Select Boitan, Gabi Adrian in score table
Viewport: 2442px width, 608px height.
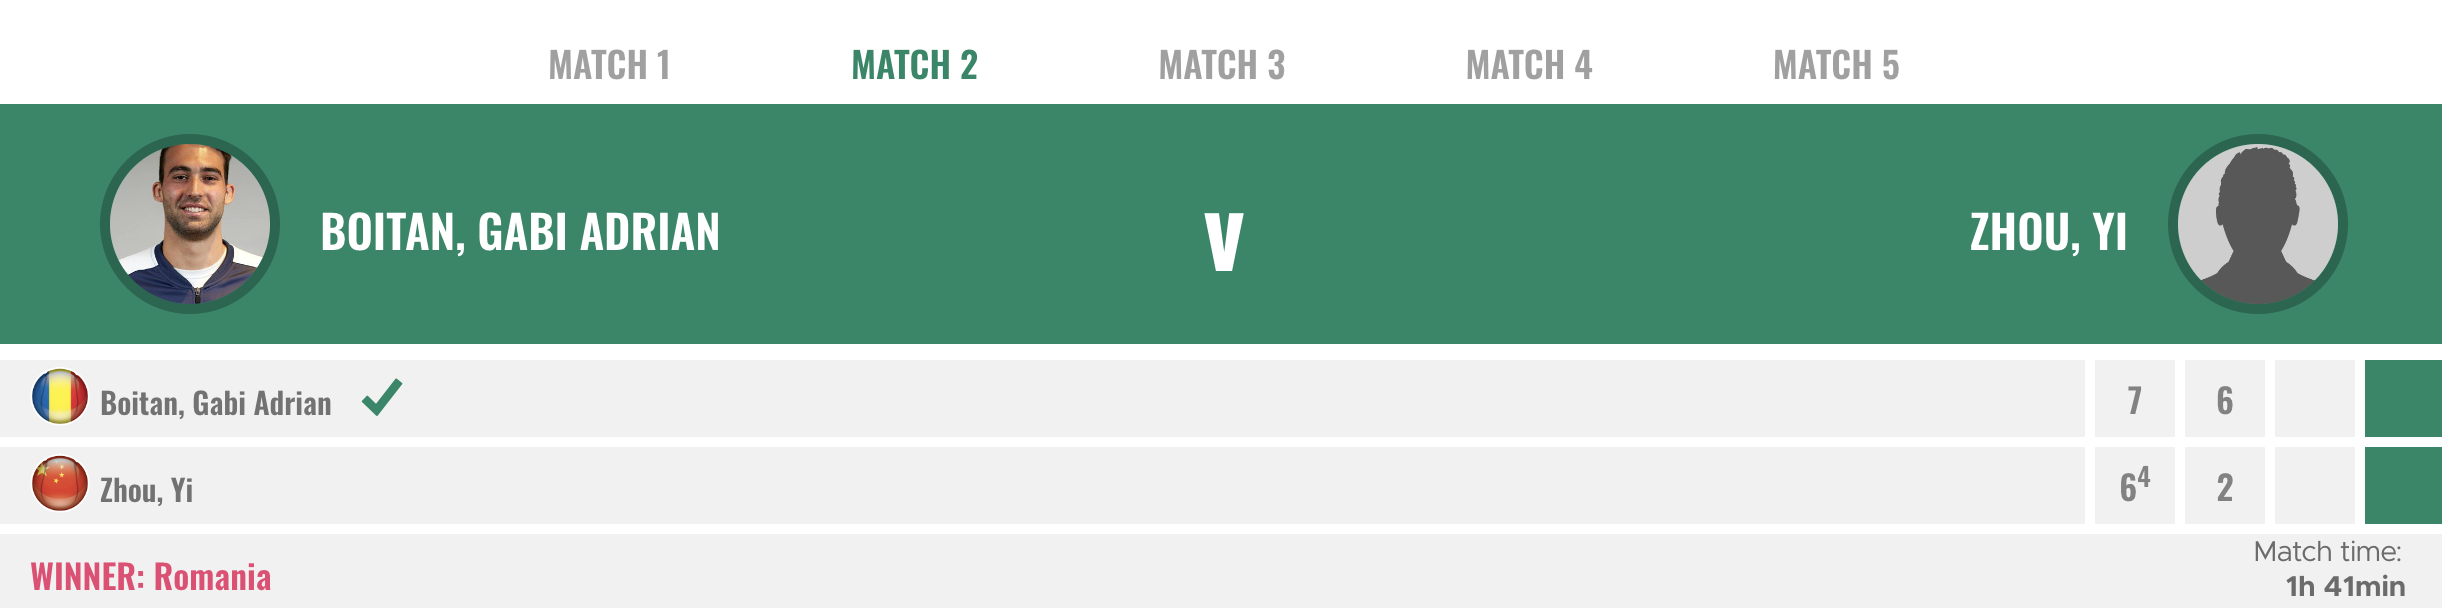pyautogui.click(x=216, y=403)
